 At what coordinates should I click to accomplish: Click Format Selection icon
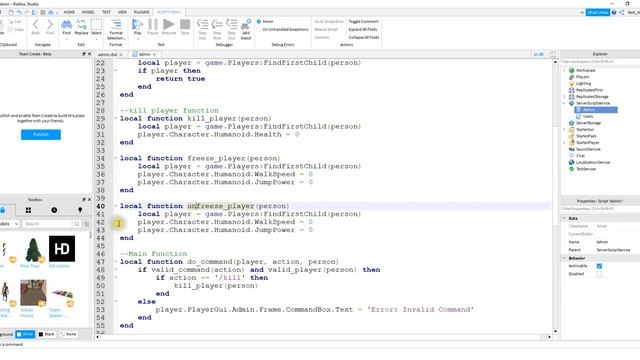tap(116, 25)
